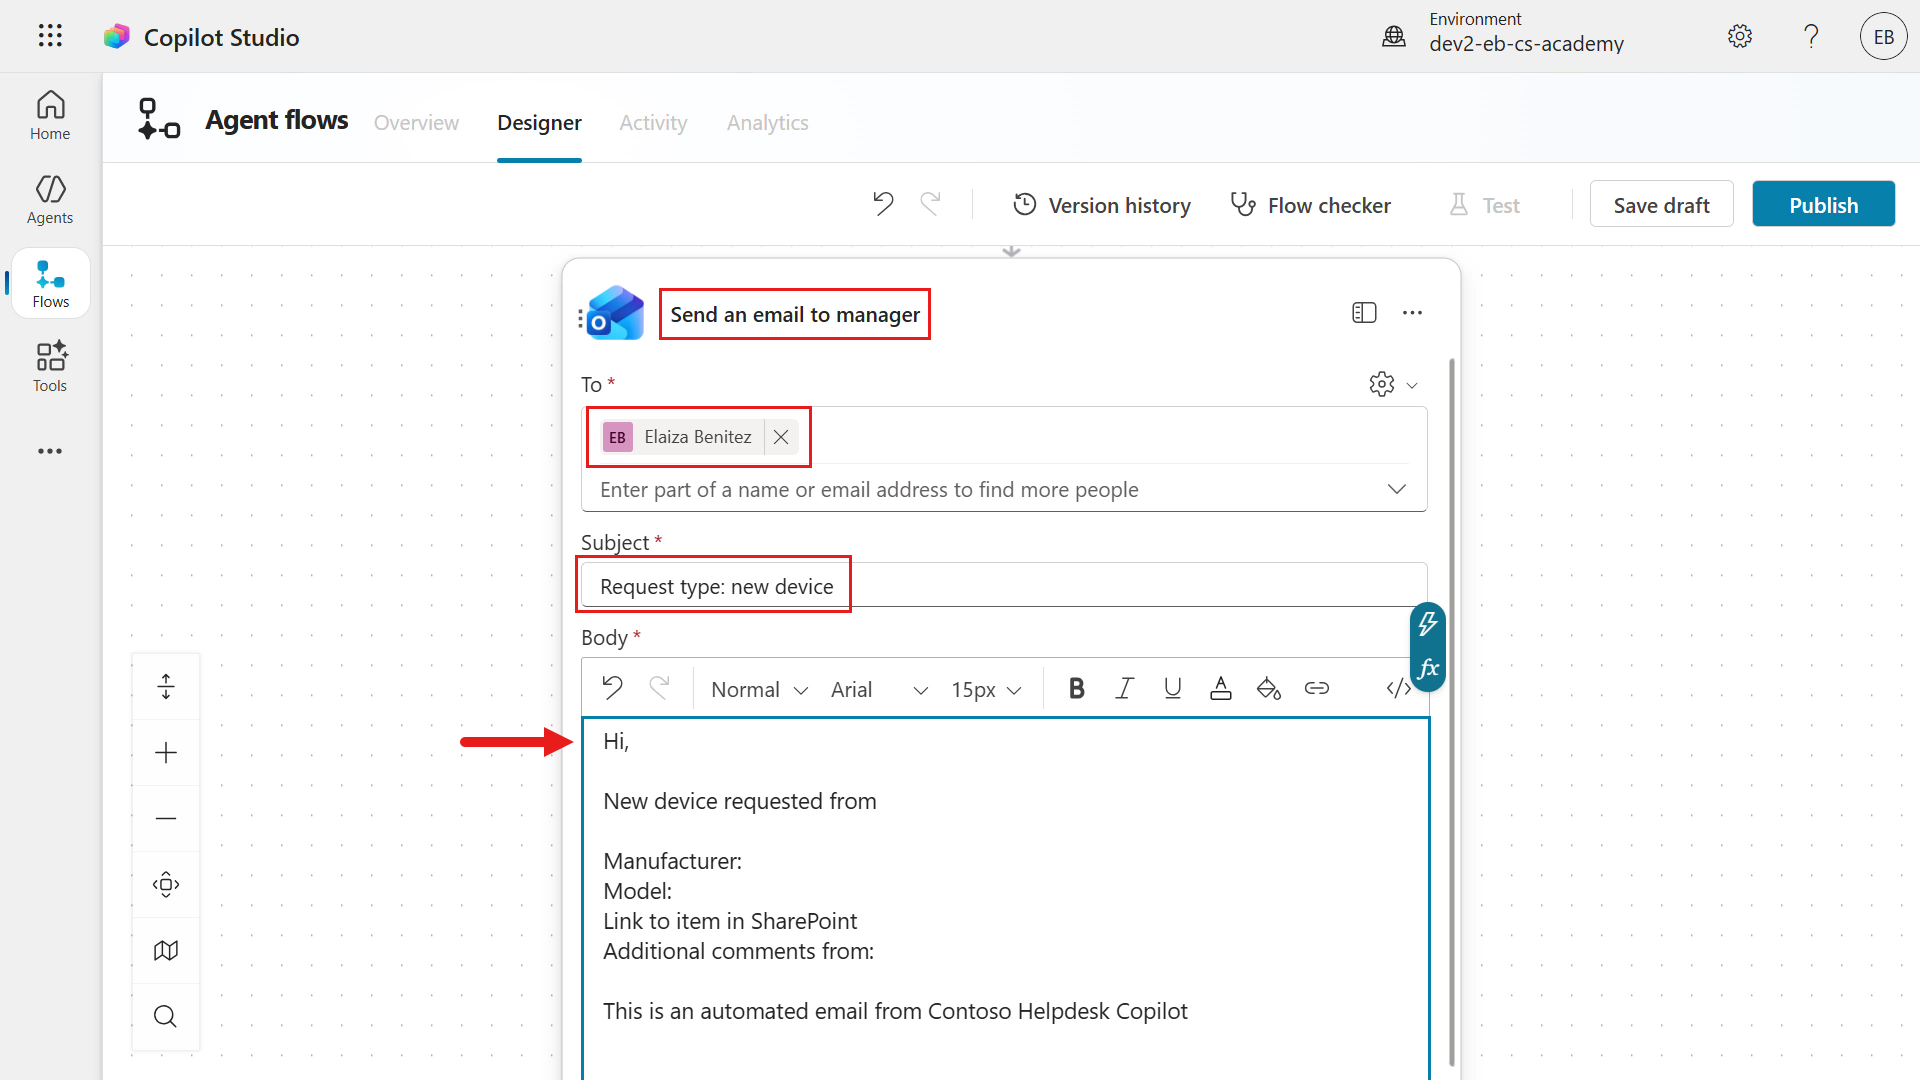
Task: Fit the flow to view
Action: (166, 884)
